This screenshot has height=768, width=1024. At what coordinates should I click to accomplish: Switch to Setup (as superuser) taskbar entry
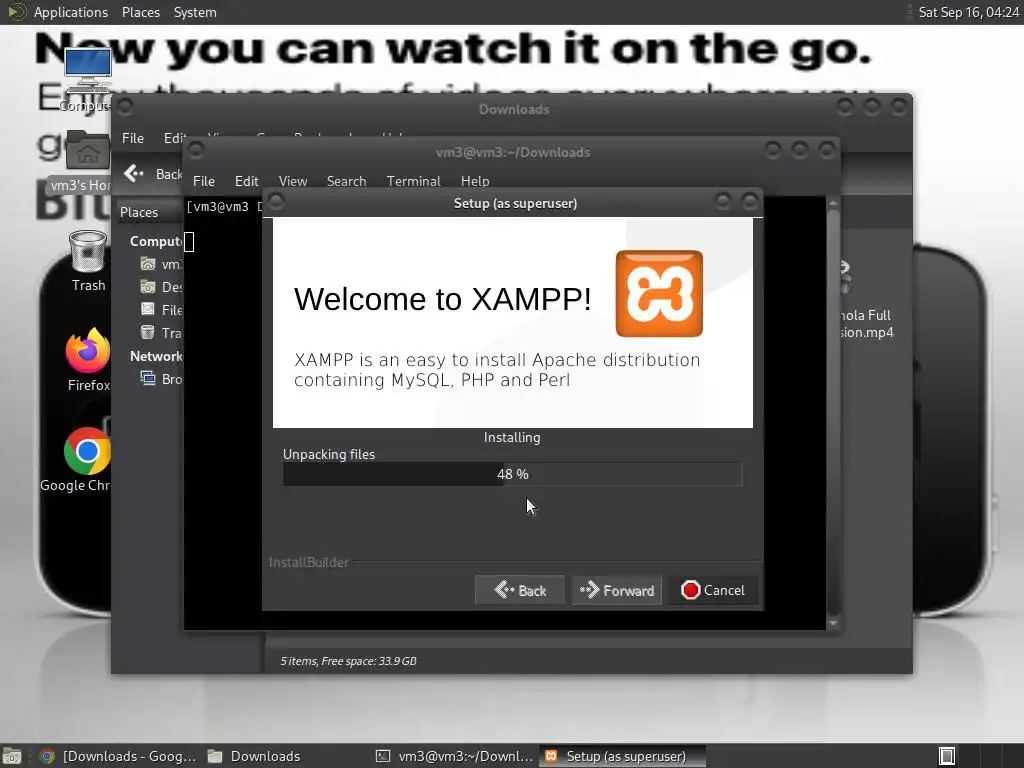tap(623, 756)
